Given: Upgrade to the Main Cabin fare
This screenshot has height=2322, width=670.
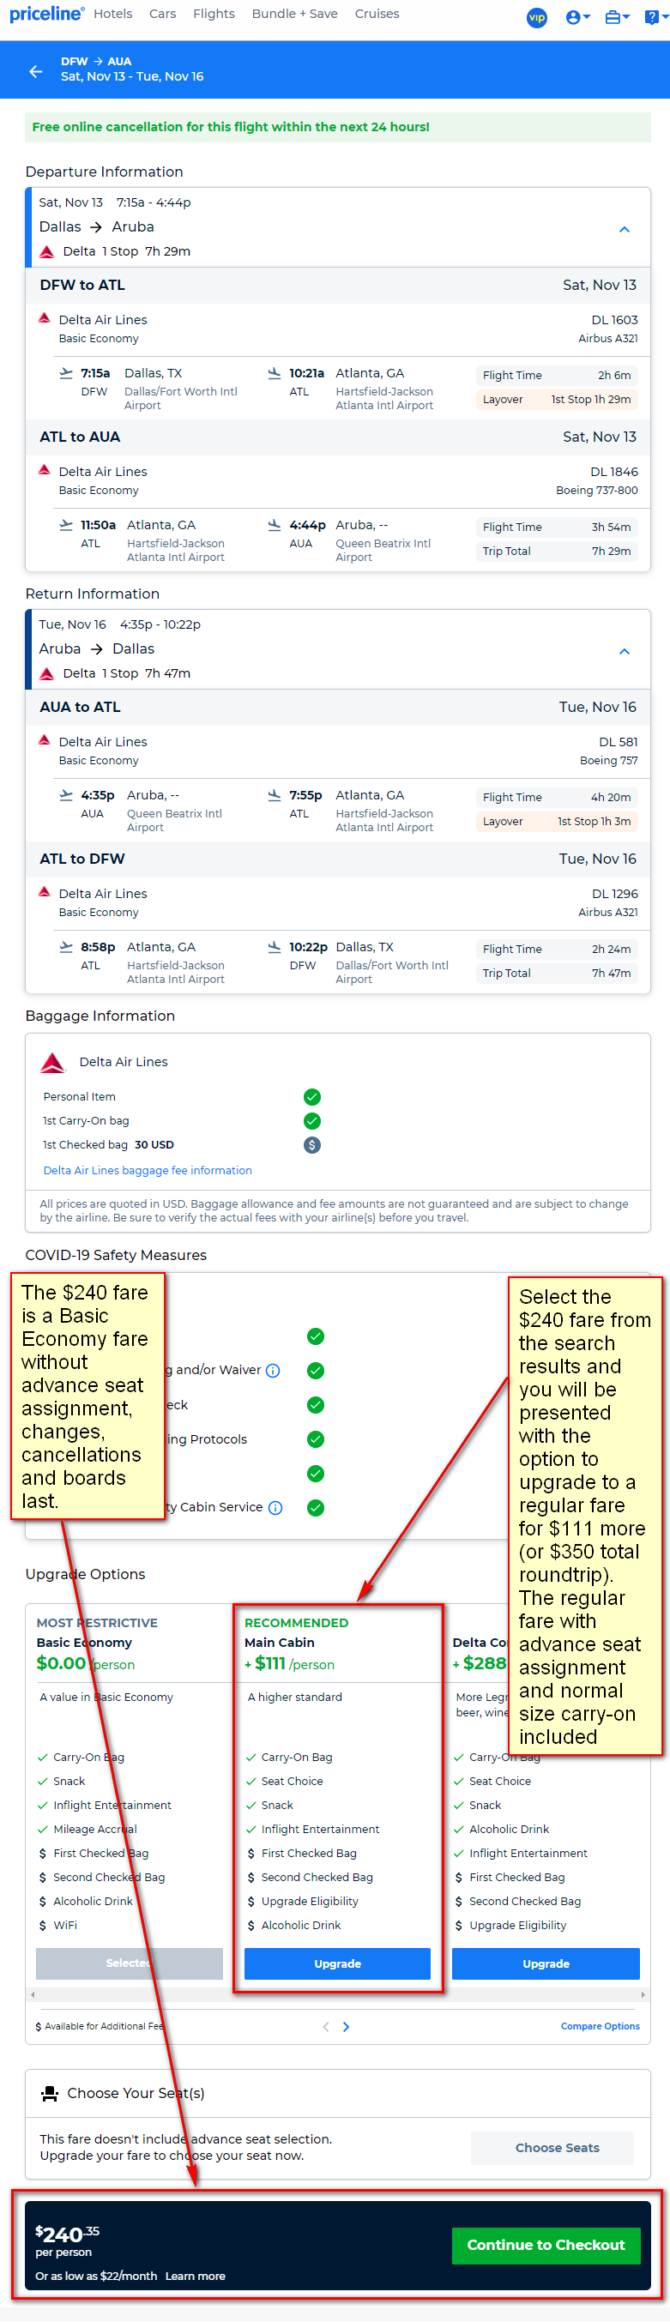Looking at the screenshot, I should (x=337, y=1963).
